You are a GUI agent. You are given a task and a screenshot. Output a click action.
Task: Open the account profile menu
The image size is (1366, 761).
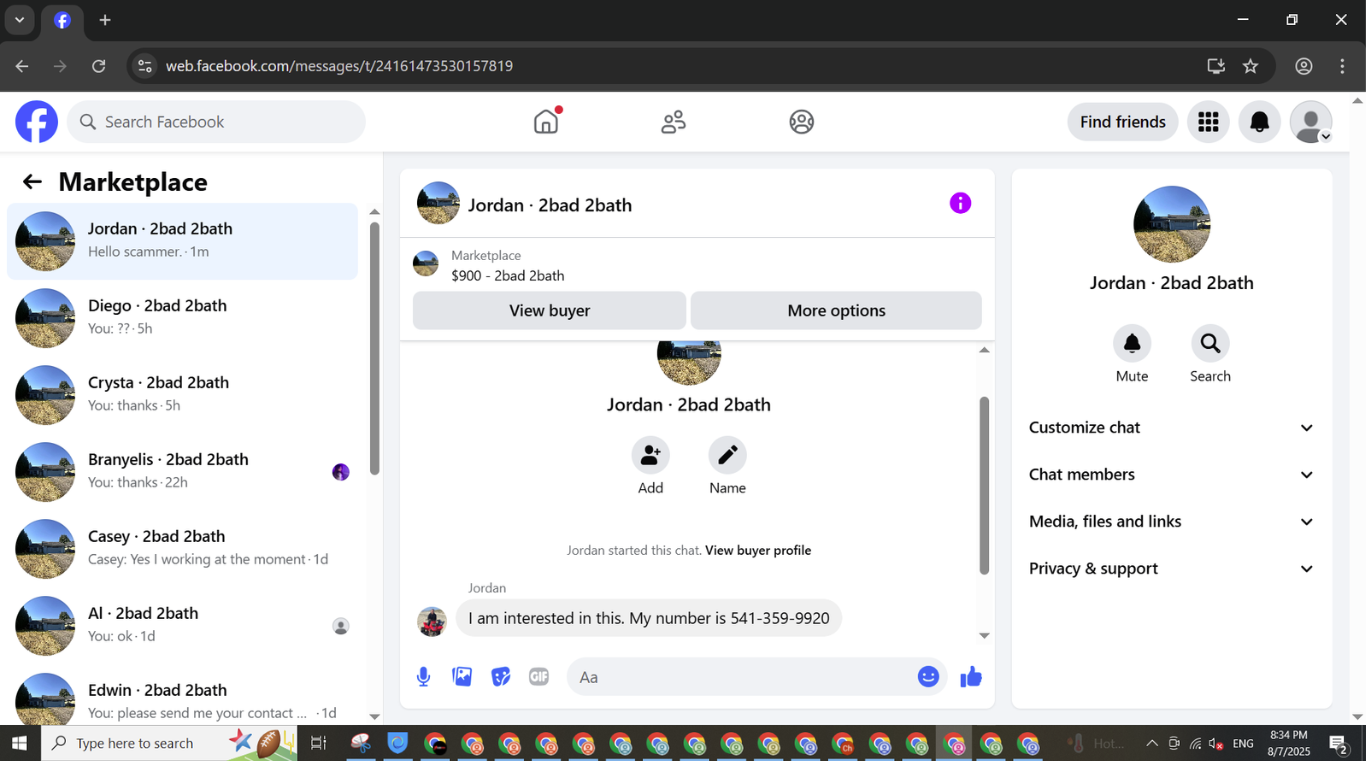click(x=1311, y=122)
